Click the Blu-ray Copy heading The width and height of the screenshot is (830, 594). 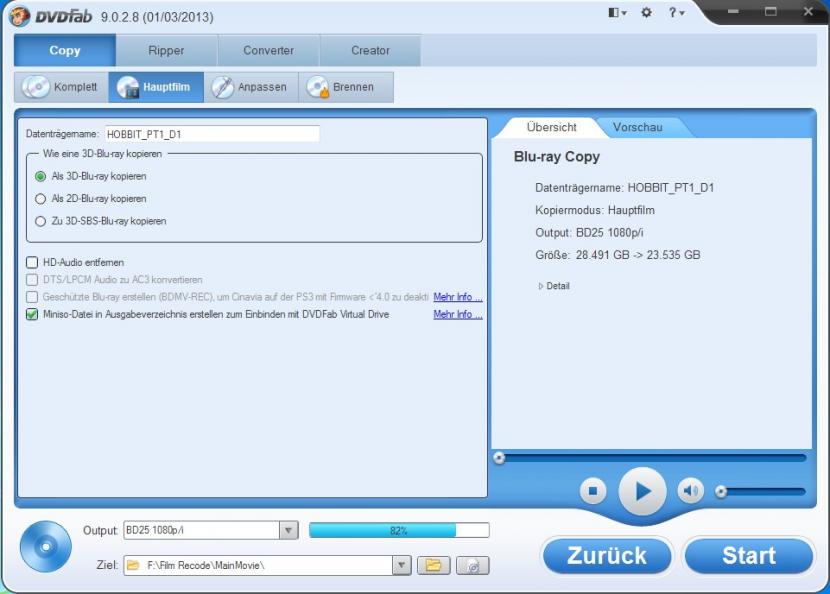pyautogui.click(x=556, y=157)
